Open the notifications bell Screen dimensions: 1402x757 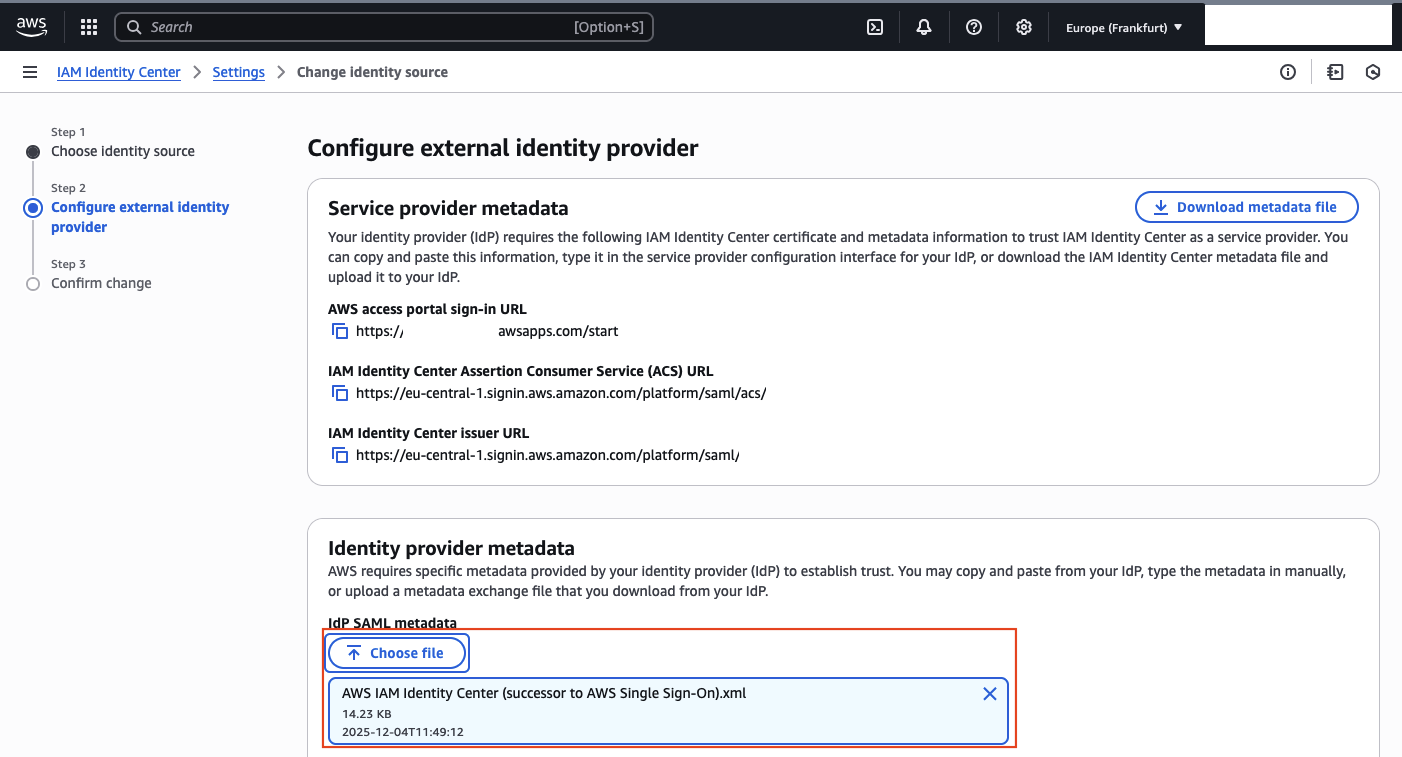pos(923,27)
